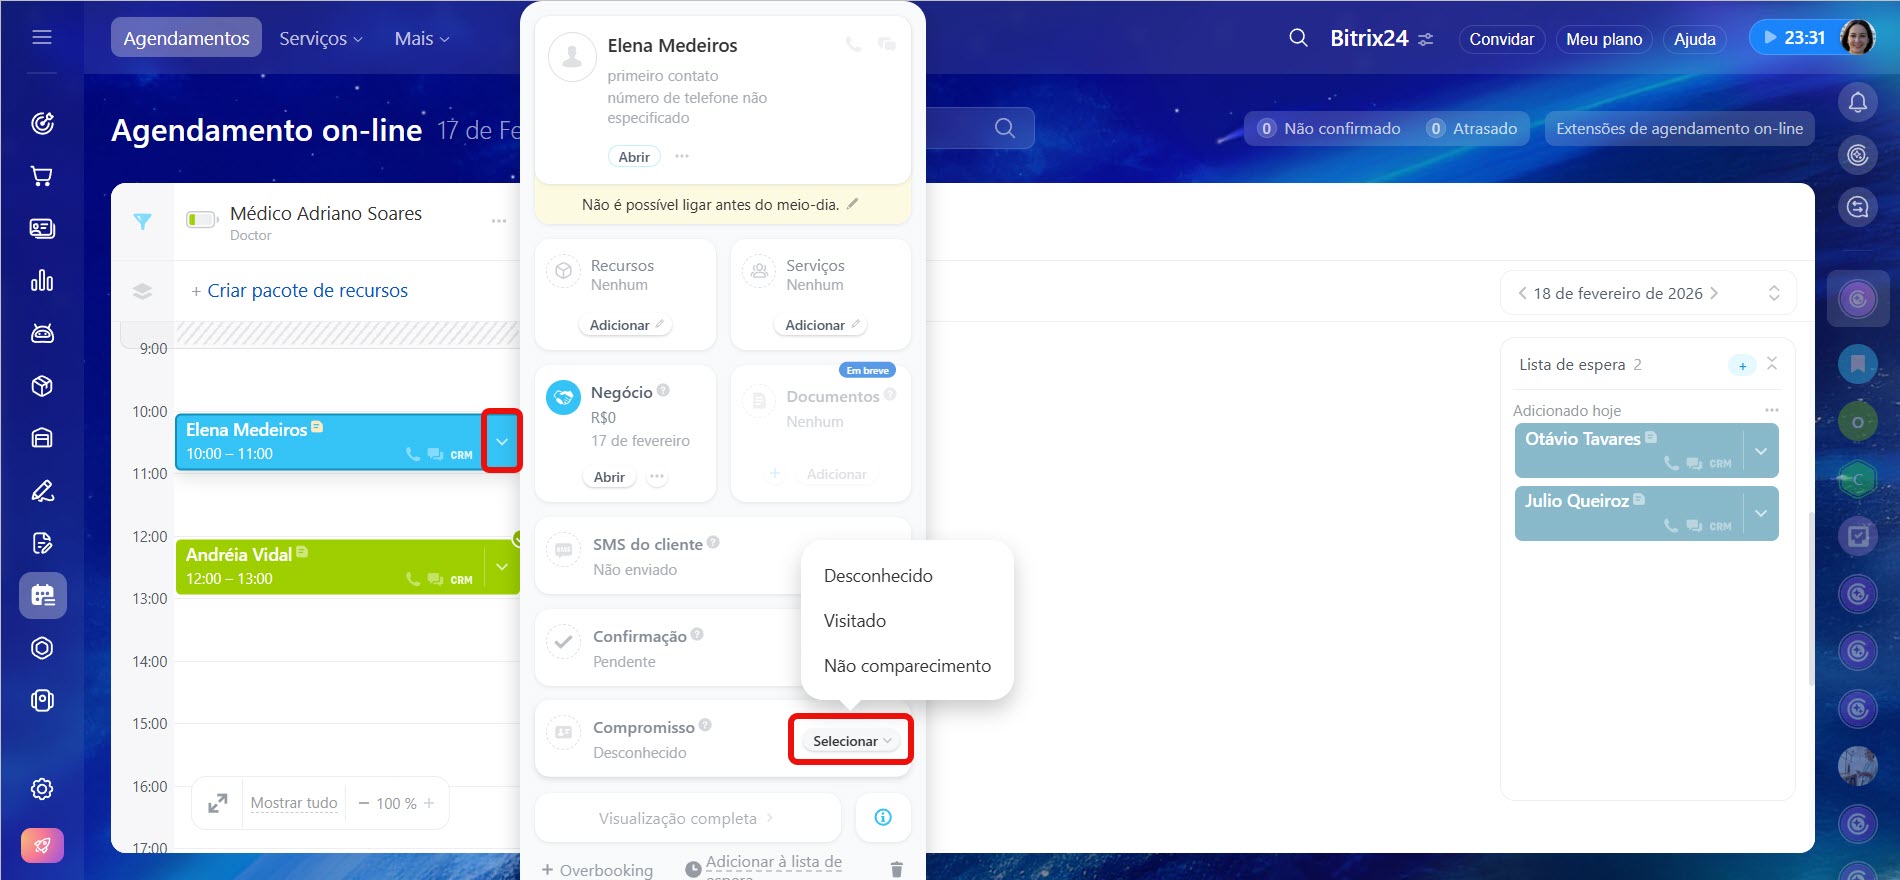Image resolution: width=1900 pixels, height=880 pixels.
Task: Click the shopping cart sidebar icon
Action: 42,176
